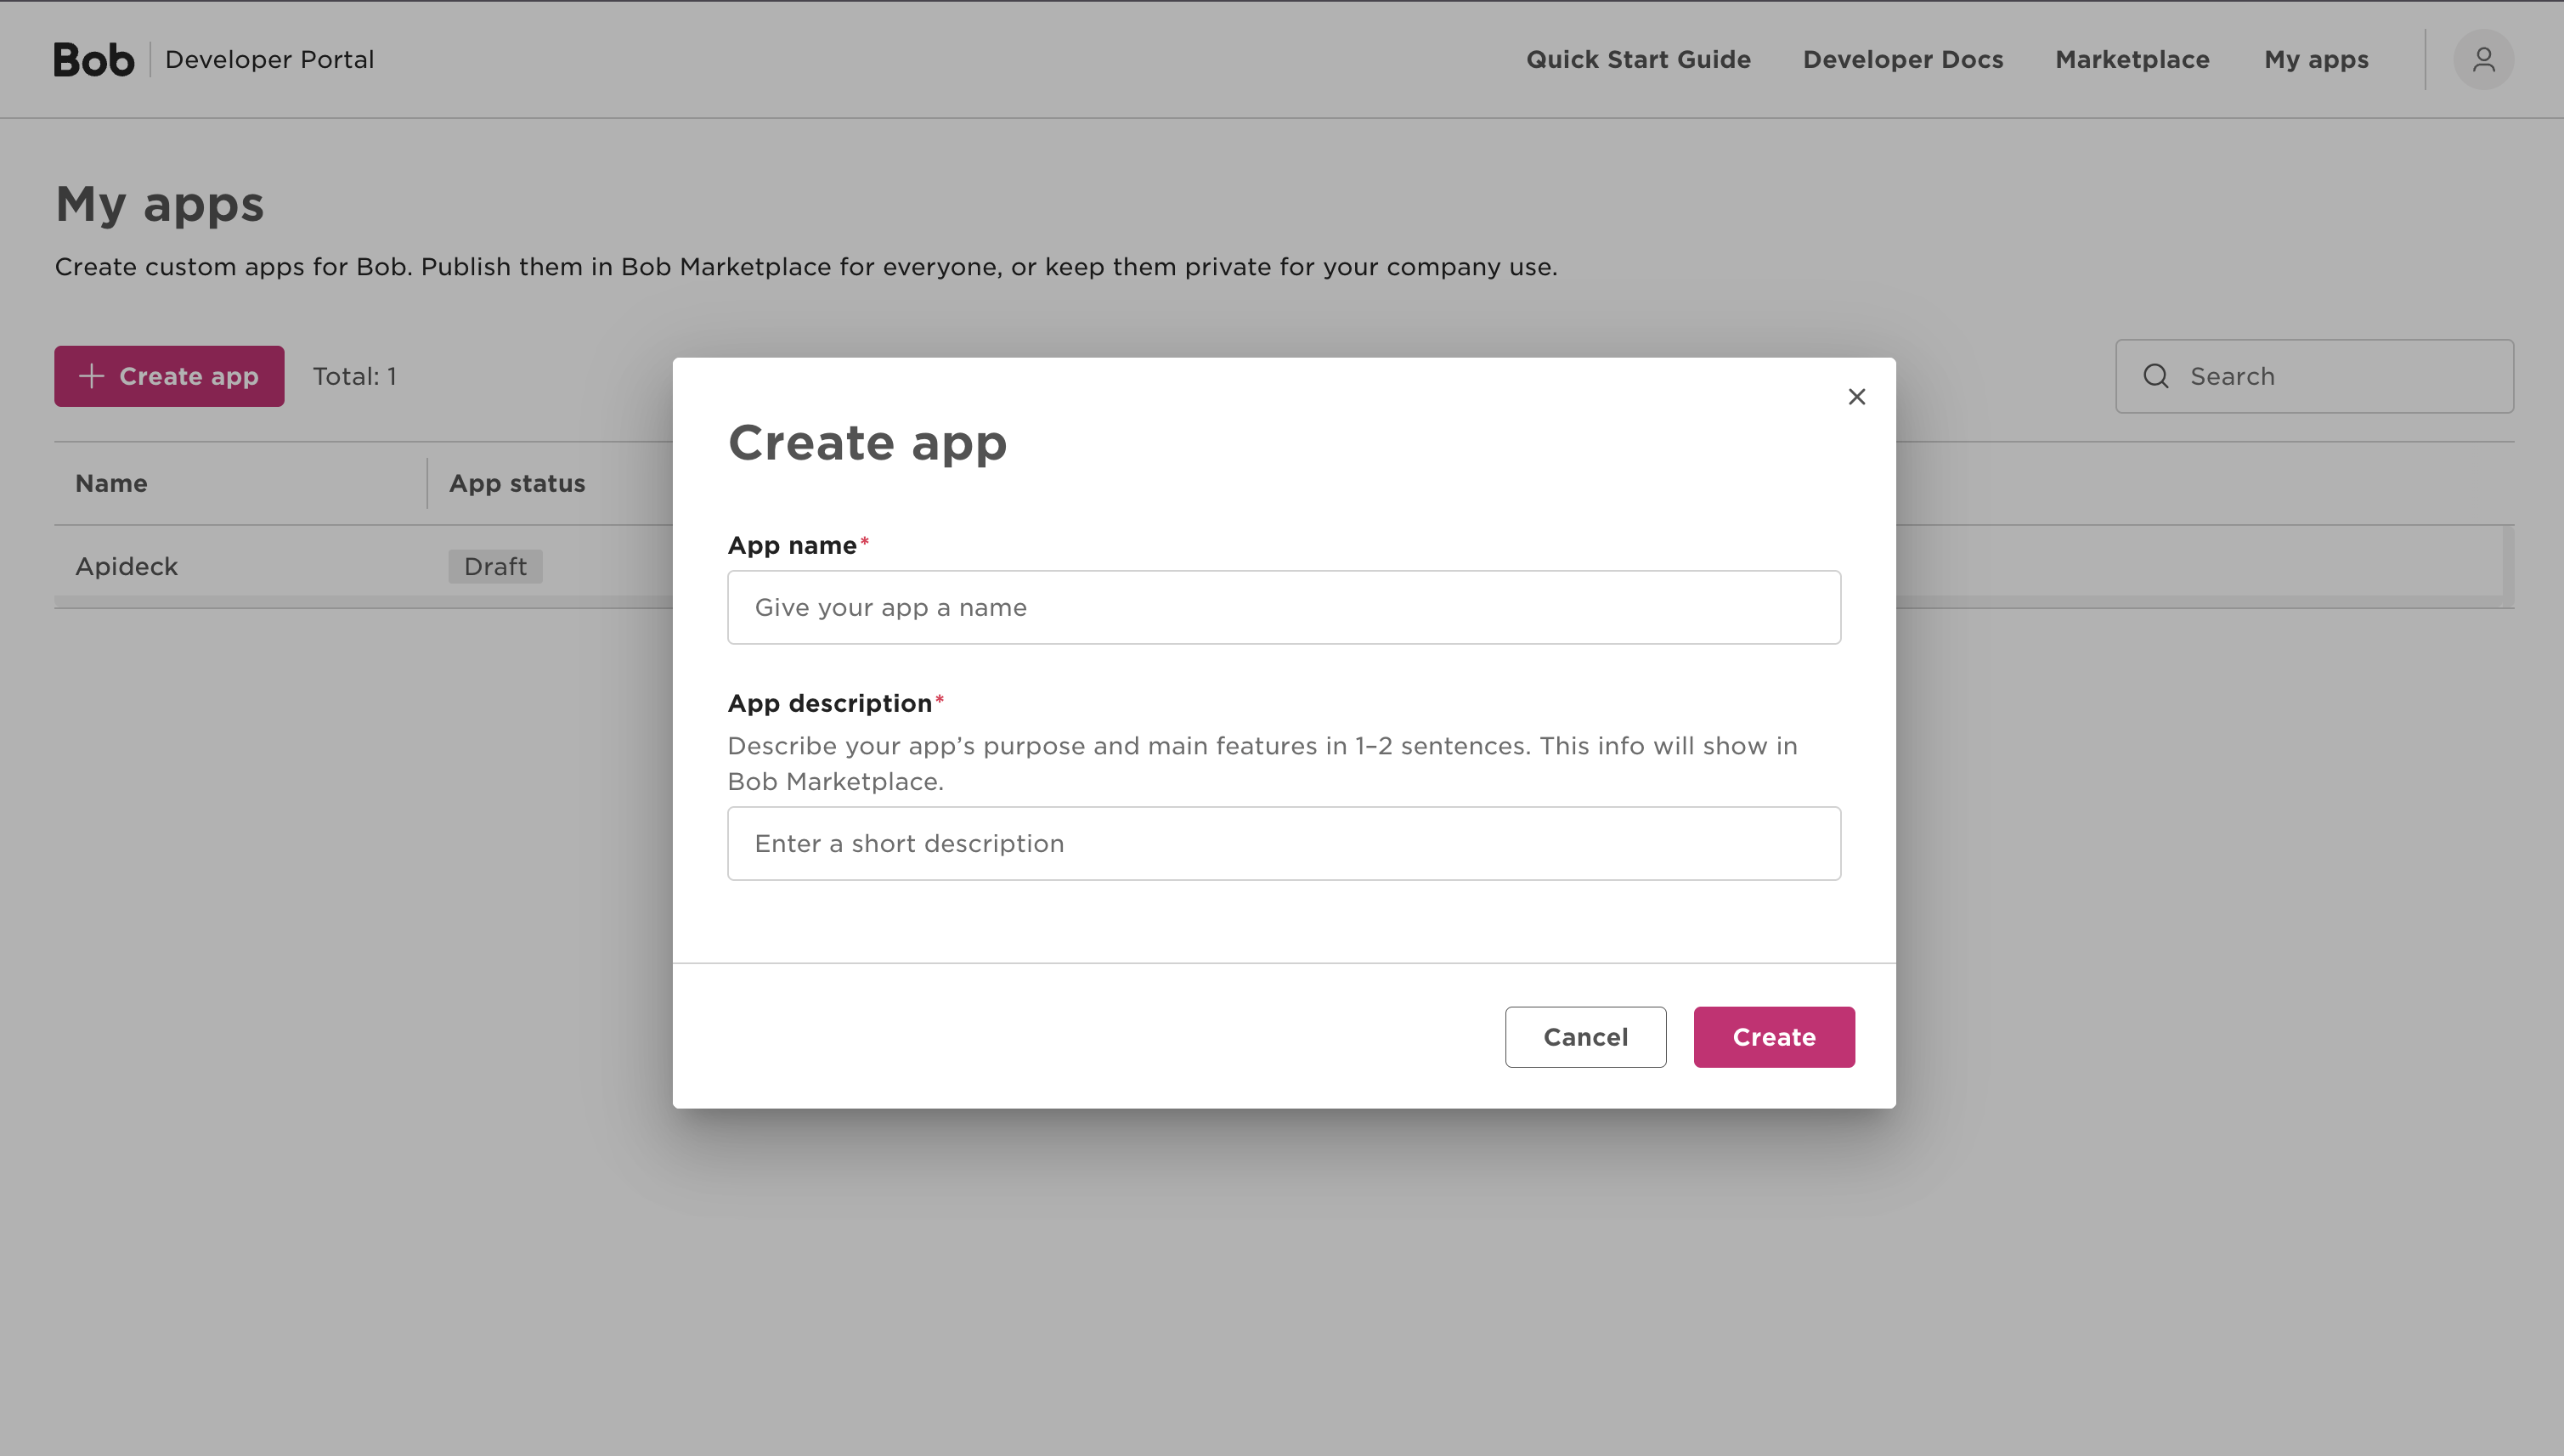Image resolution: width=2564 pixels, height=1456 pixels.
Task: Click the App description input field
Action: click(x=1284, y=843)
